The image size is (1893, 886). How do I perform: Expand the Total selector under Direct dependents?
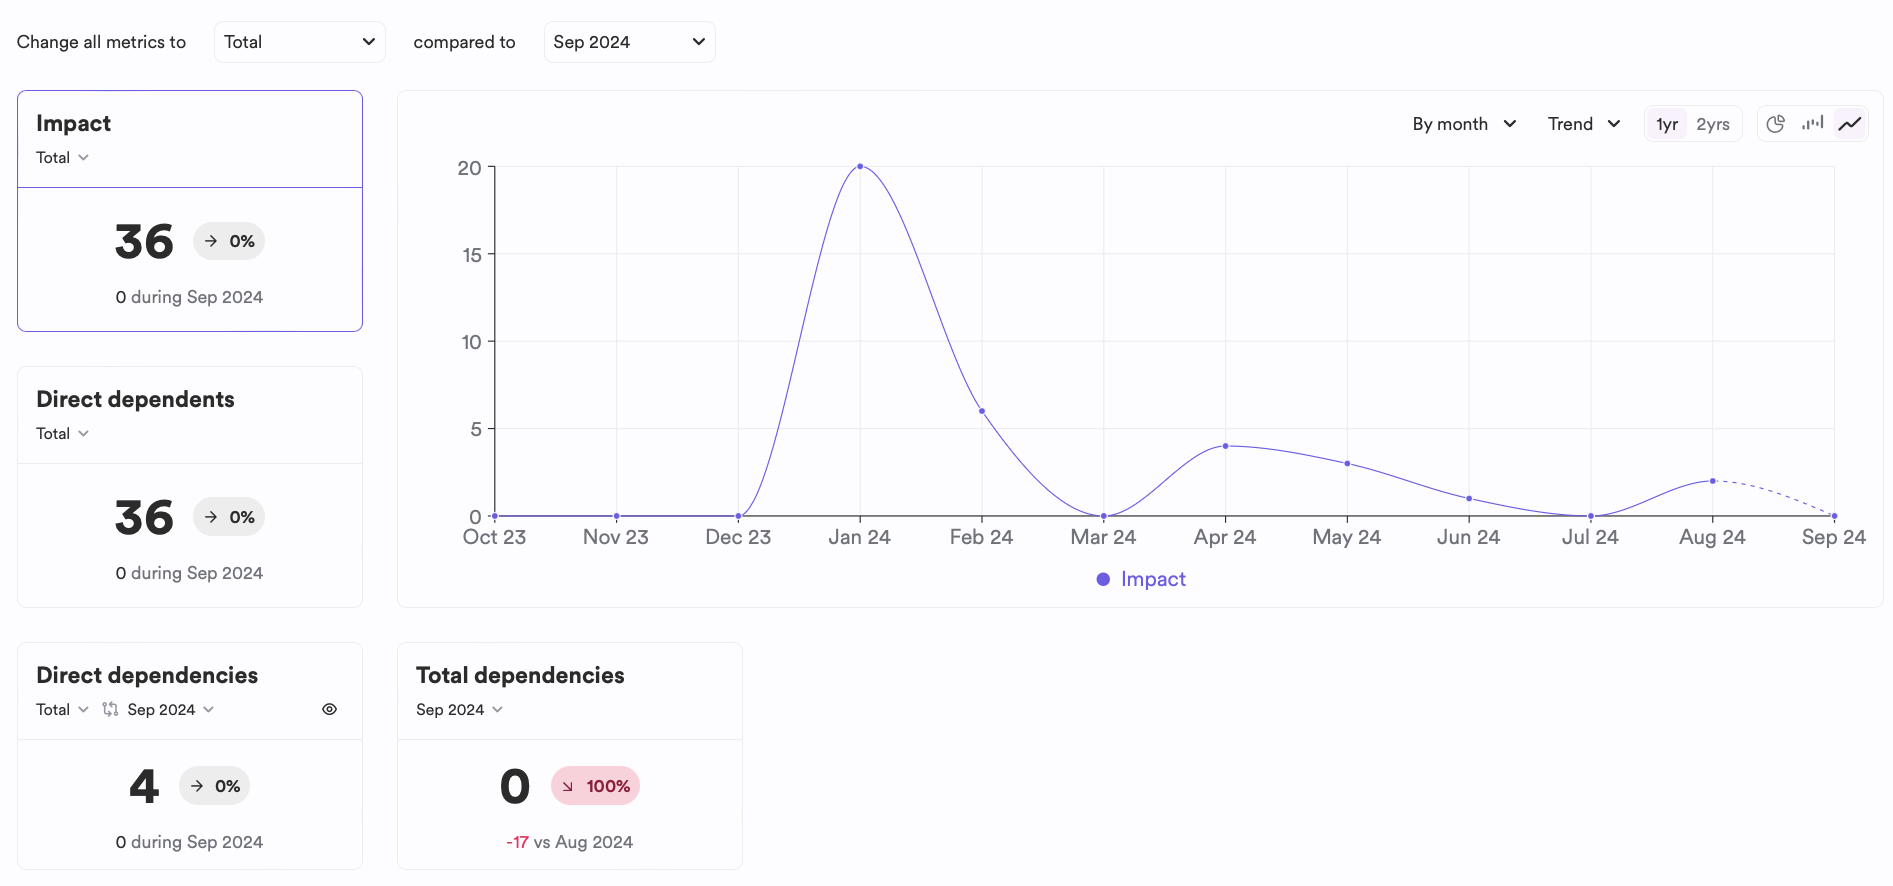click(x=62, y=433)
